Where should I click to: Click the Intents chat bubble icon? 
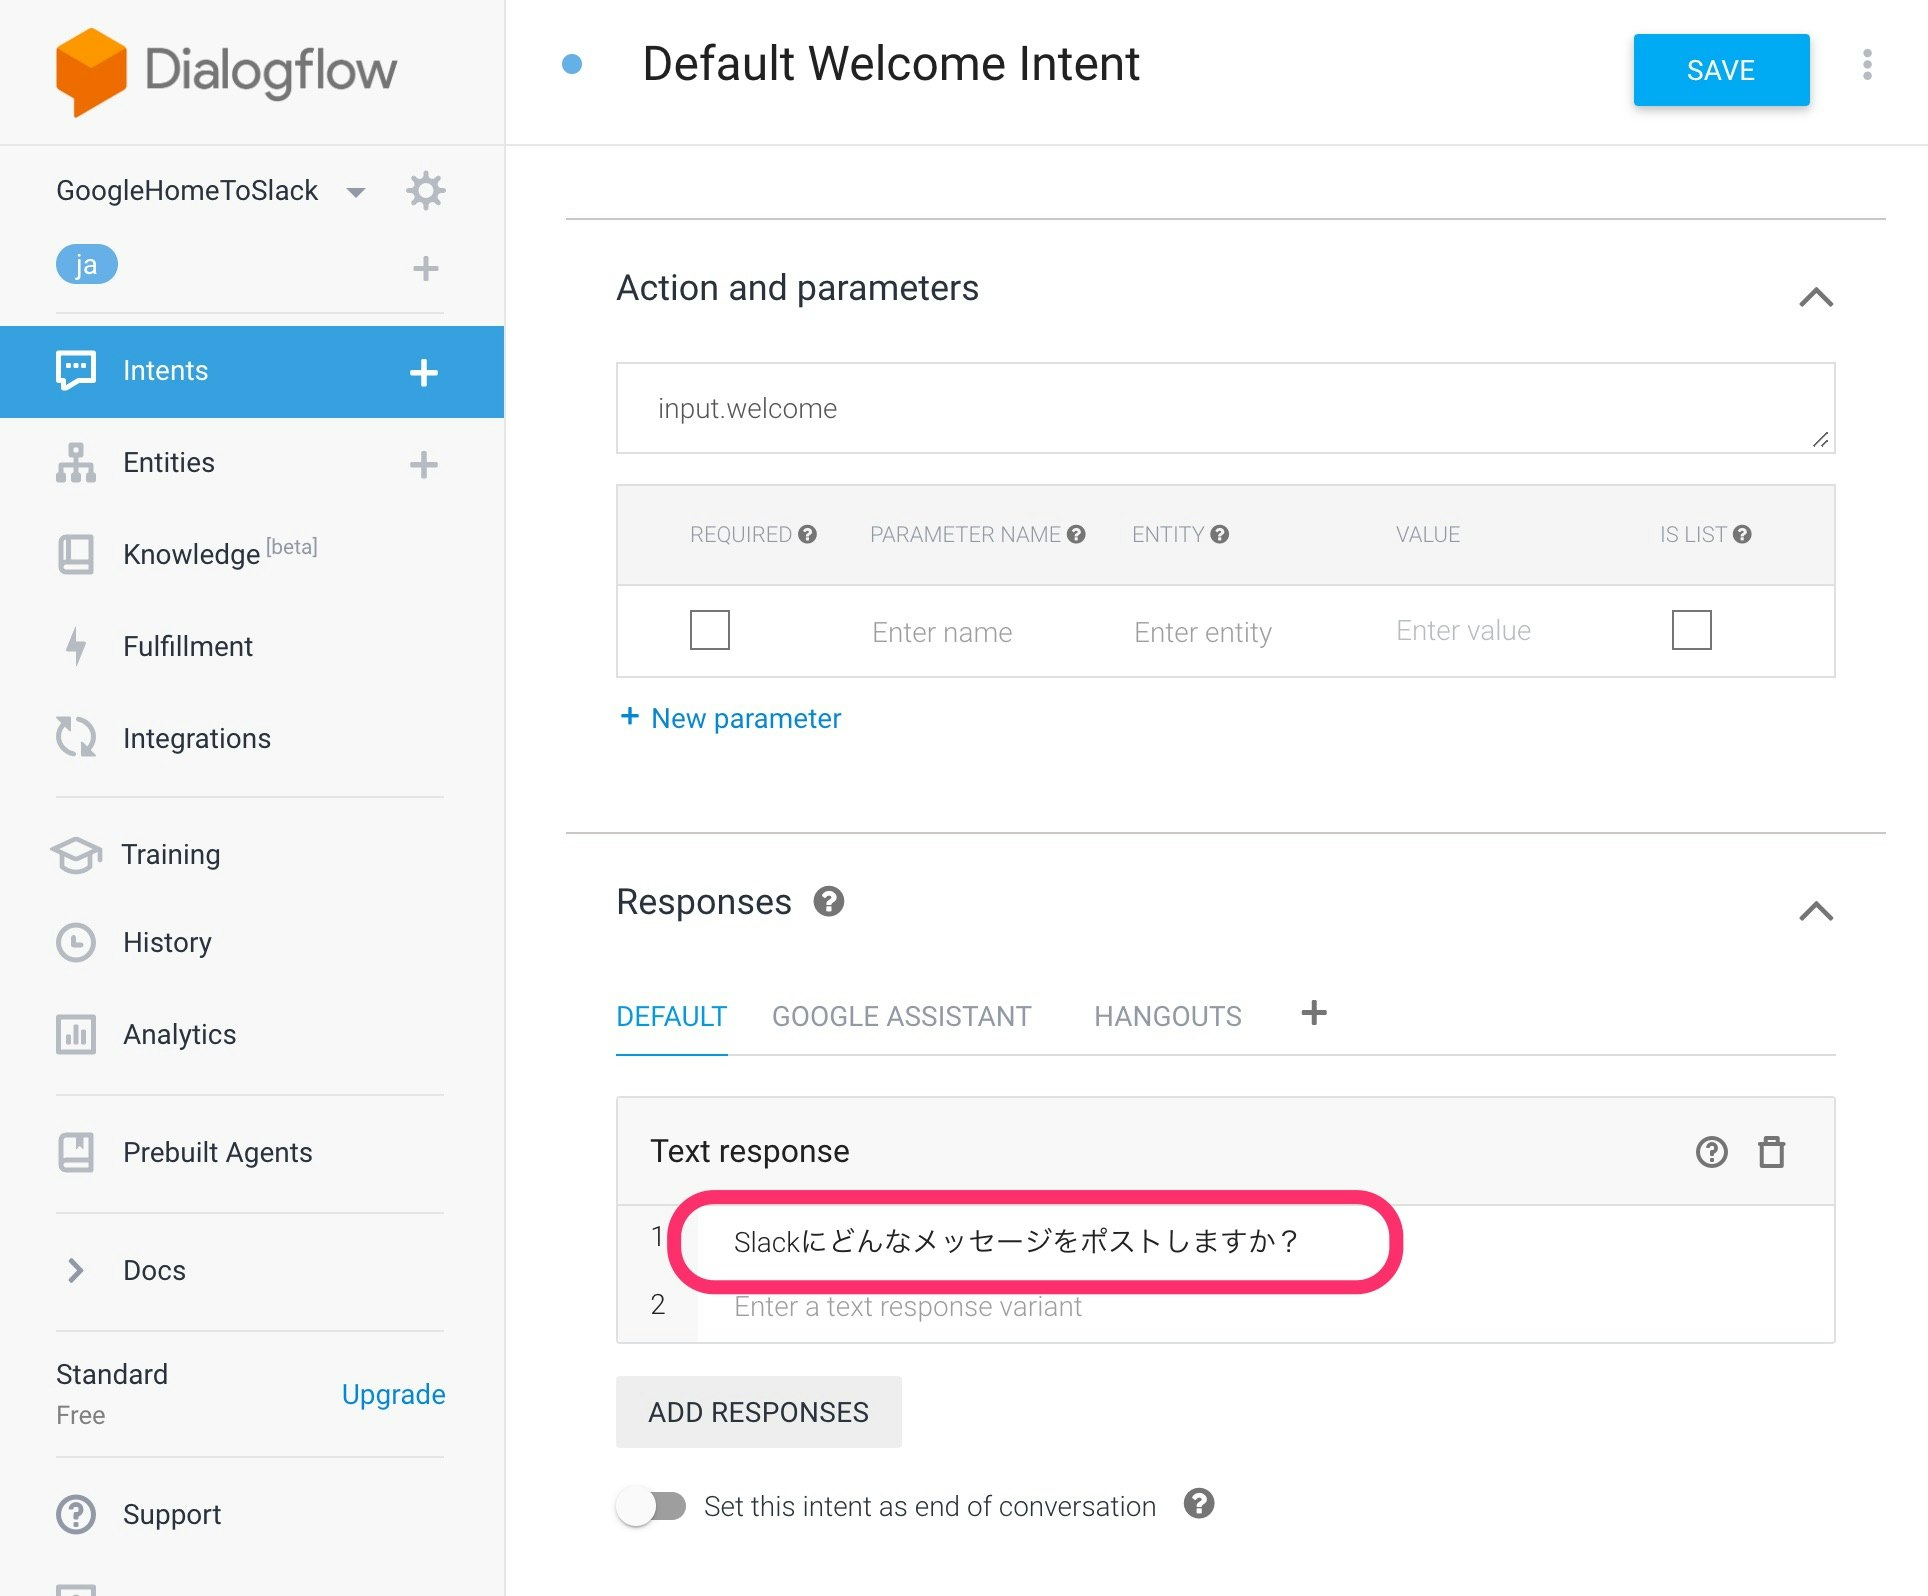point(76,370)
